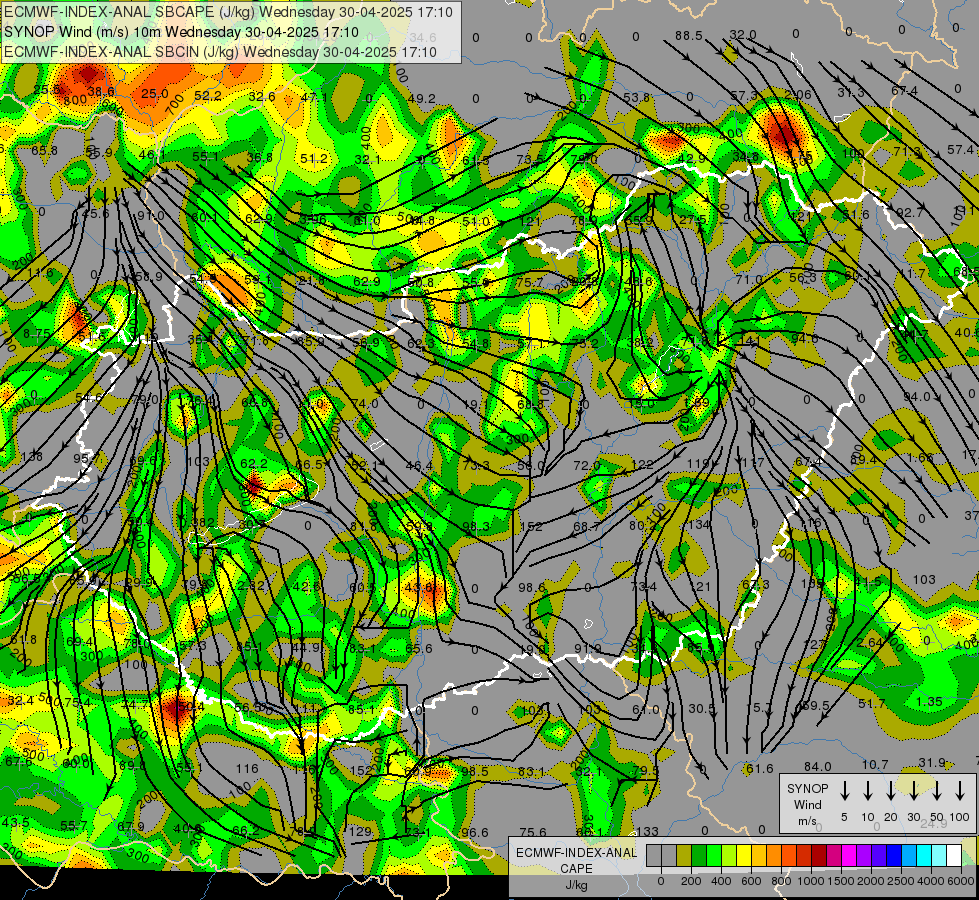This screenshot has width=979, height=900.
Task: Click the map value 2.06
Action: [797, 94]
